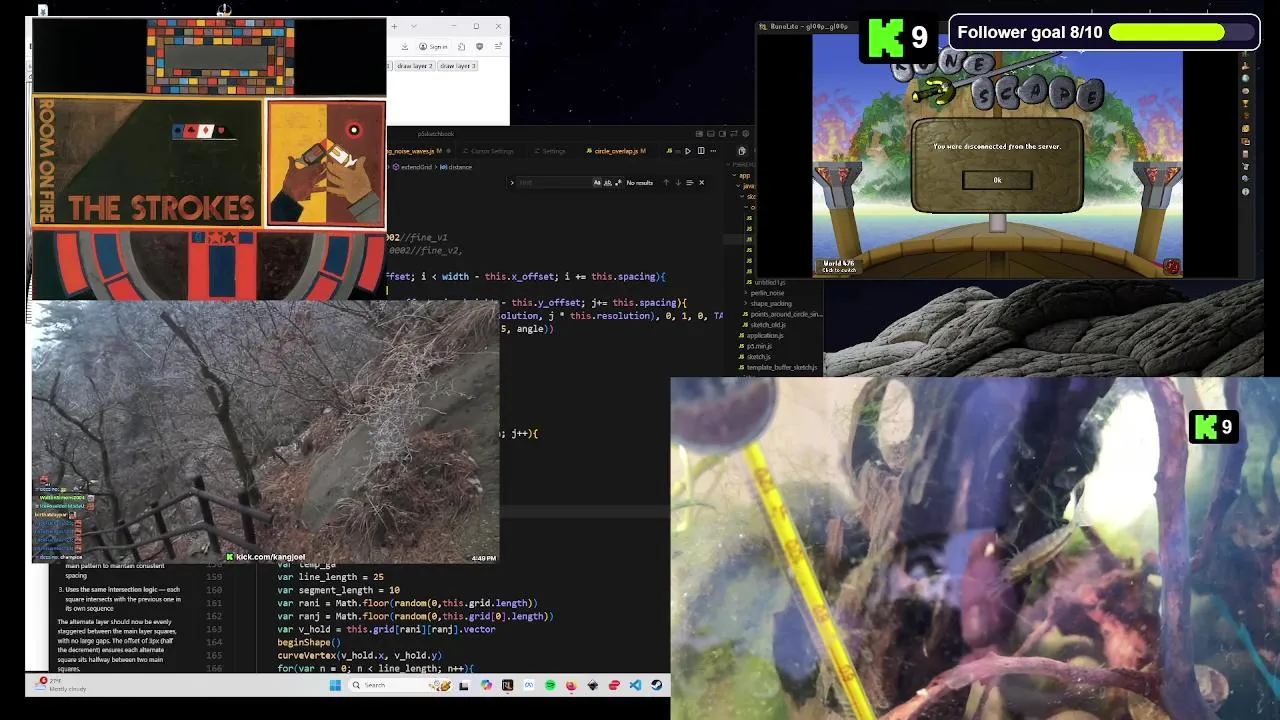
Task: Open Task View on the taskbar
Action: 463,685
